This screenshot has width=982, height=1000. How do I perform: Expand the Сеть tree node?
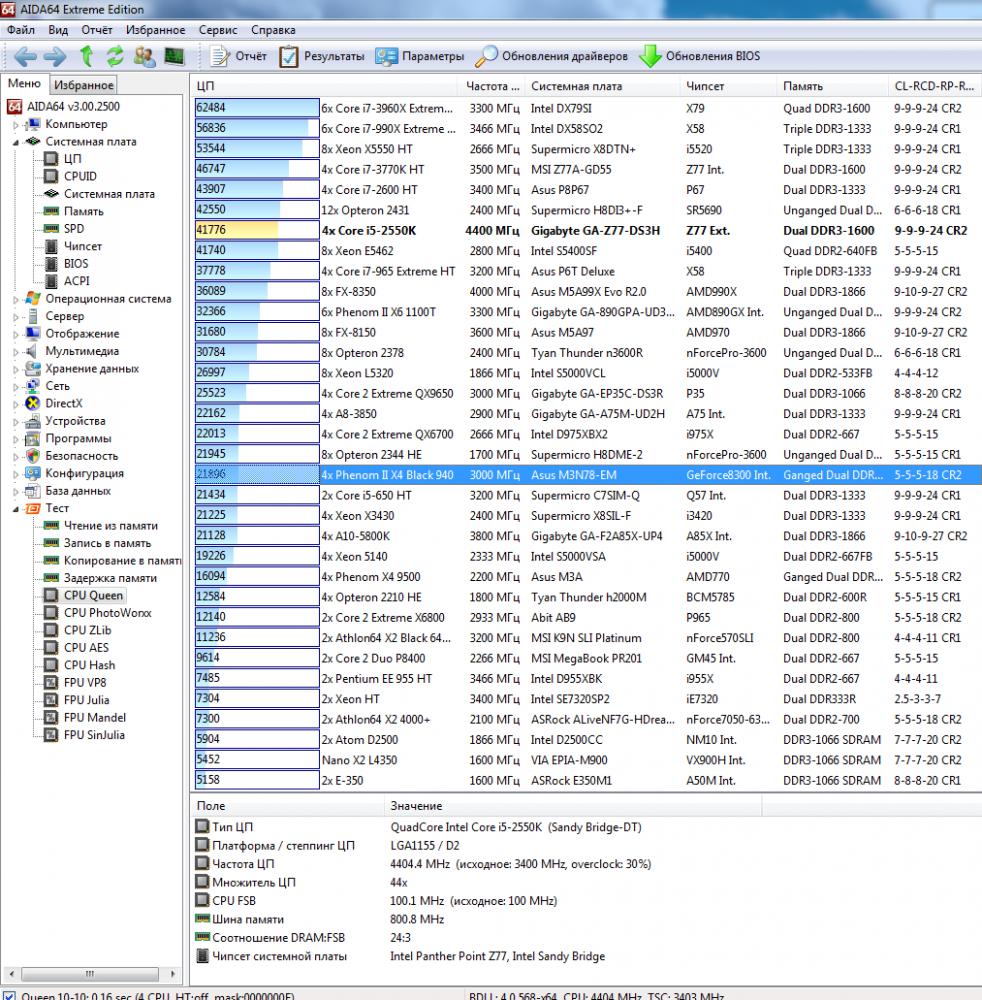point(16,386)
